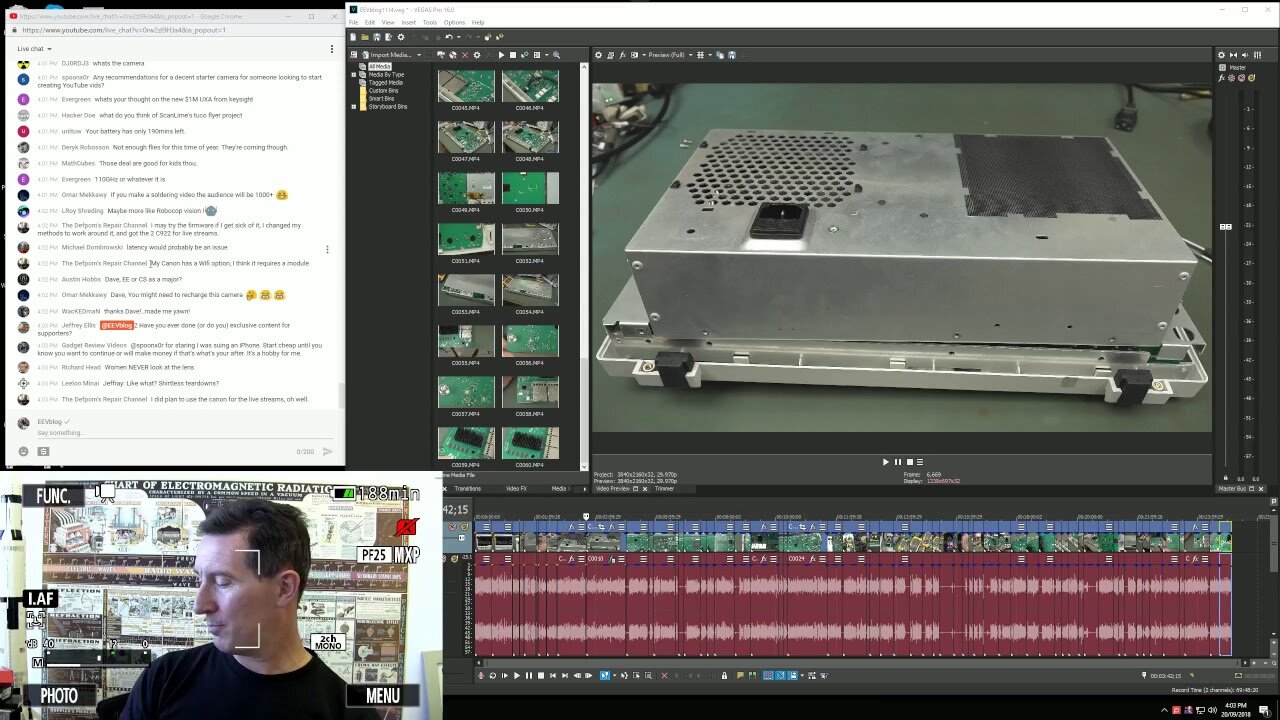
Task: Toggle Enable Snapping icon on timeline toolbar
Action: pyautogui.click(x=768, y=675)
